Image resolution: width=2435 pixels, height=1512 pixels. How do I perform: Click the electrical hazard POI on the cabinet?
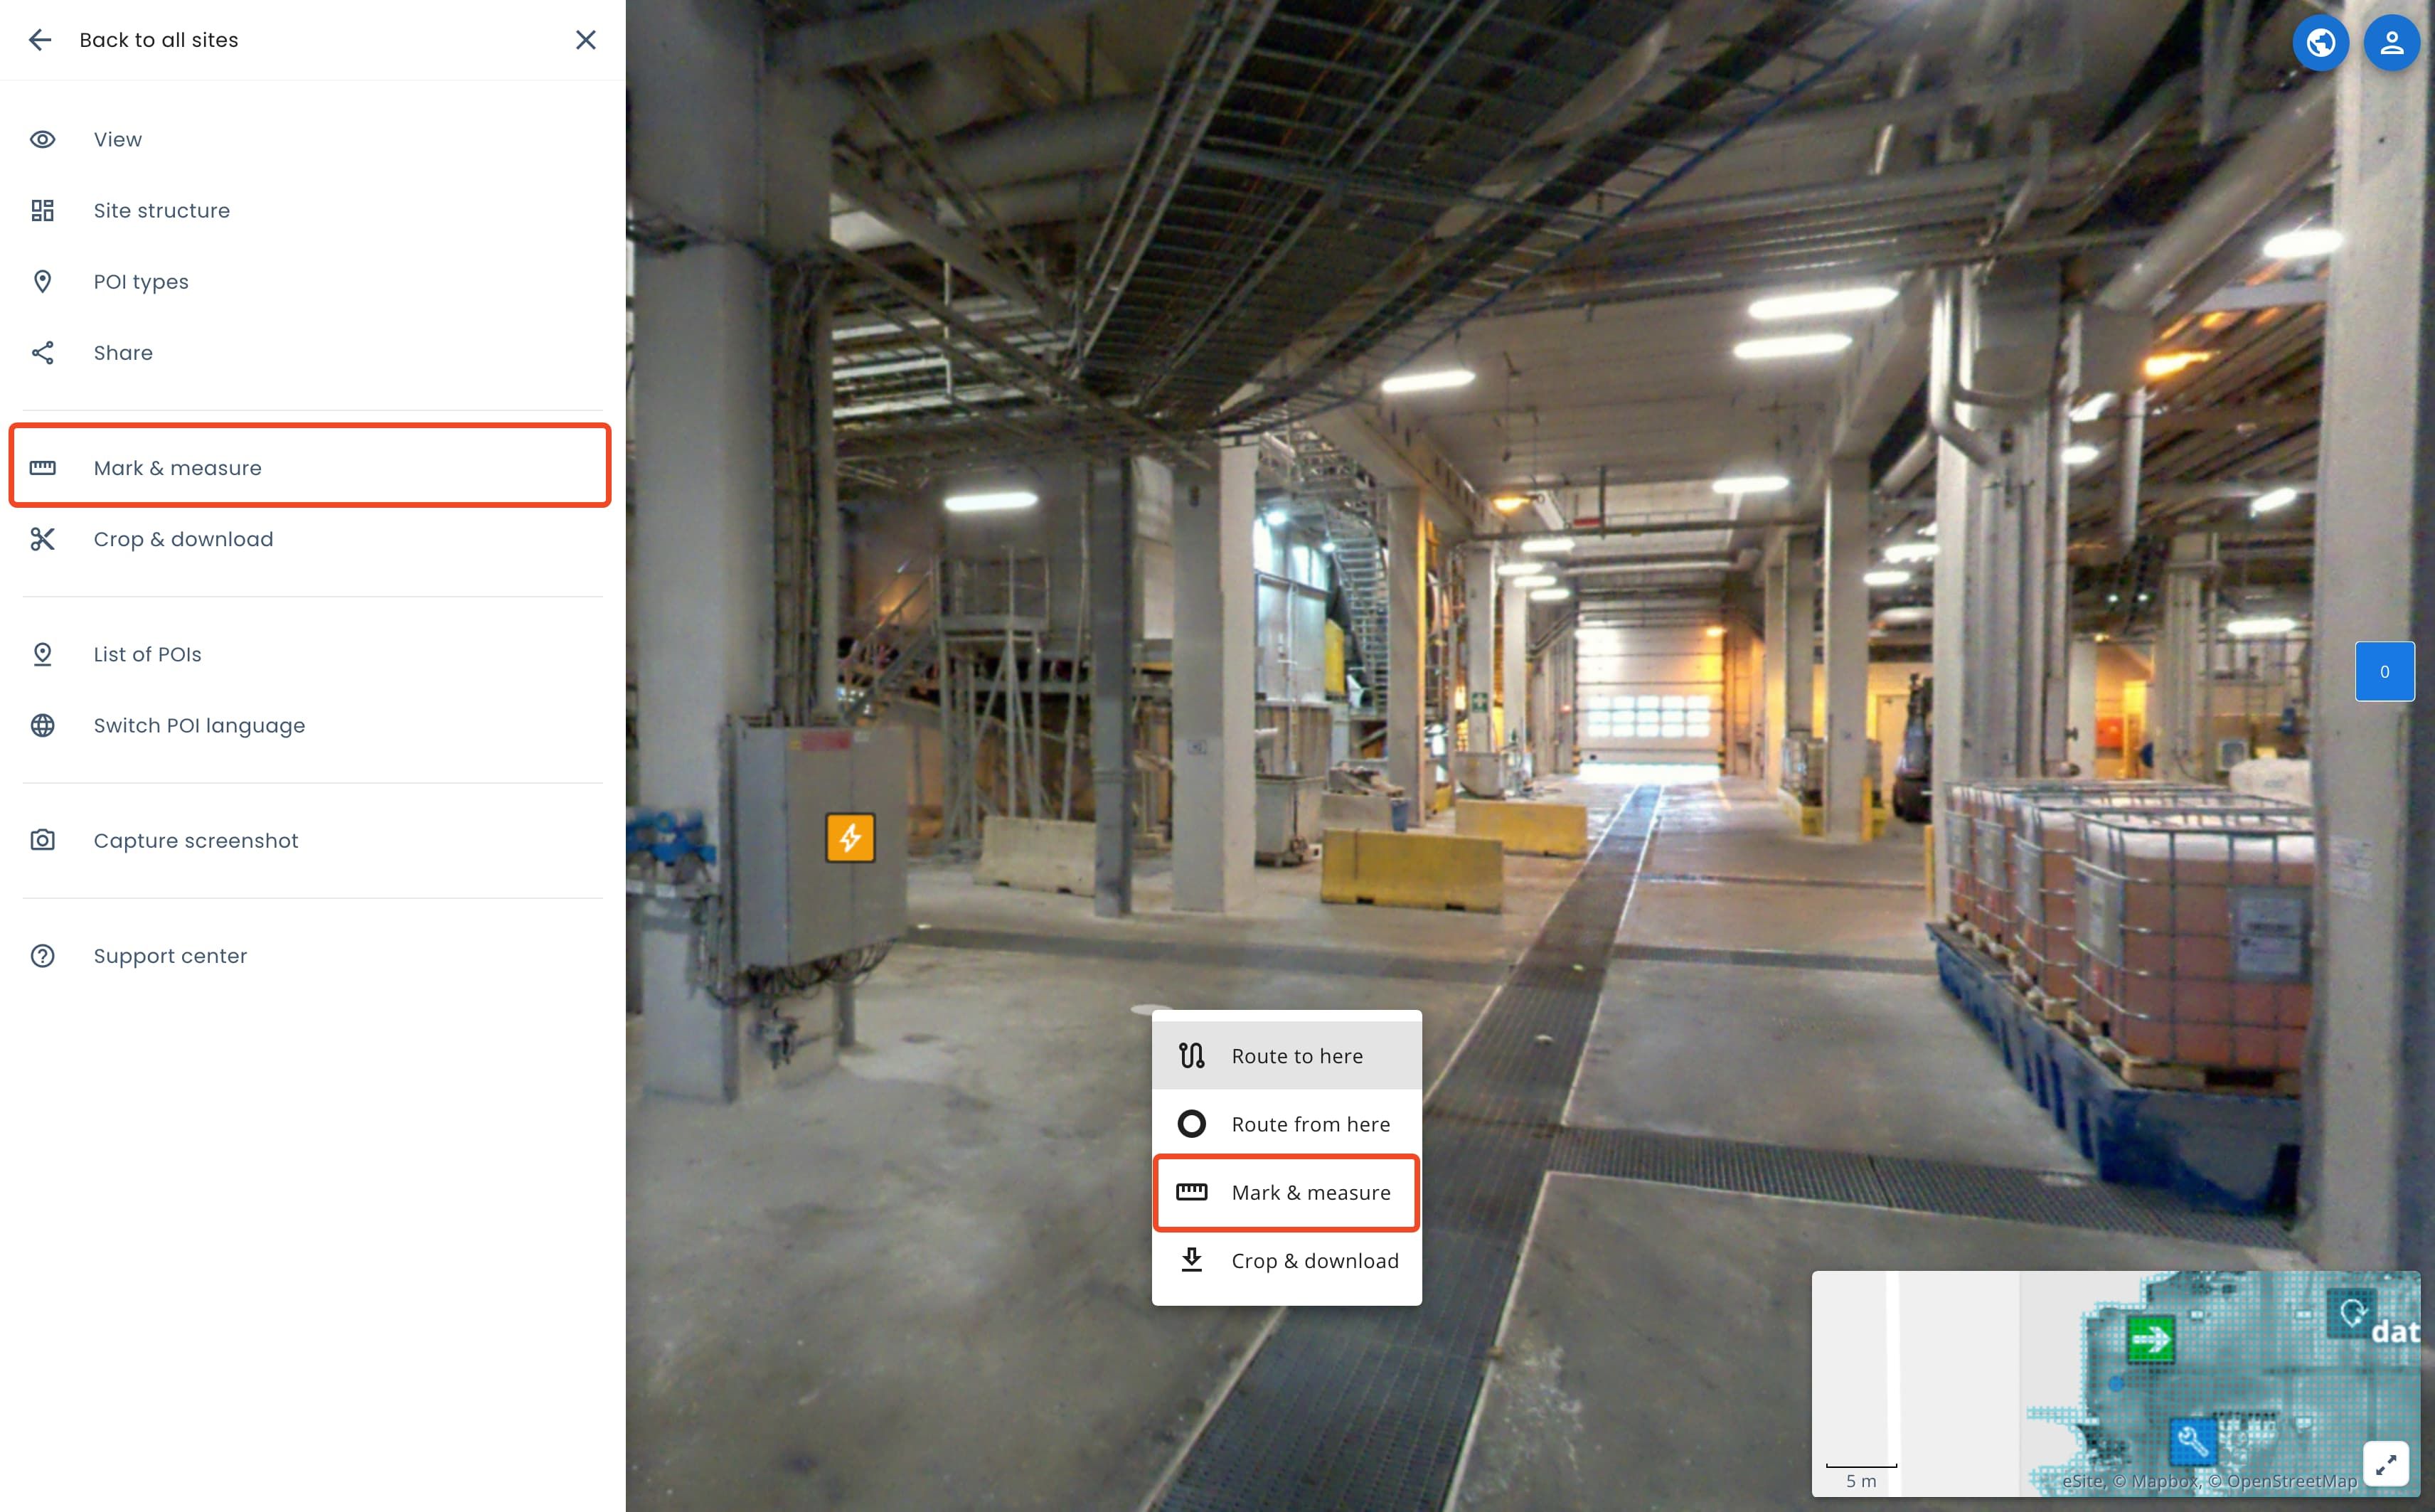(x=851, y=837)
